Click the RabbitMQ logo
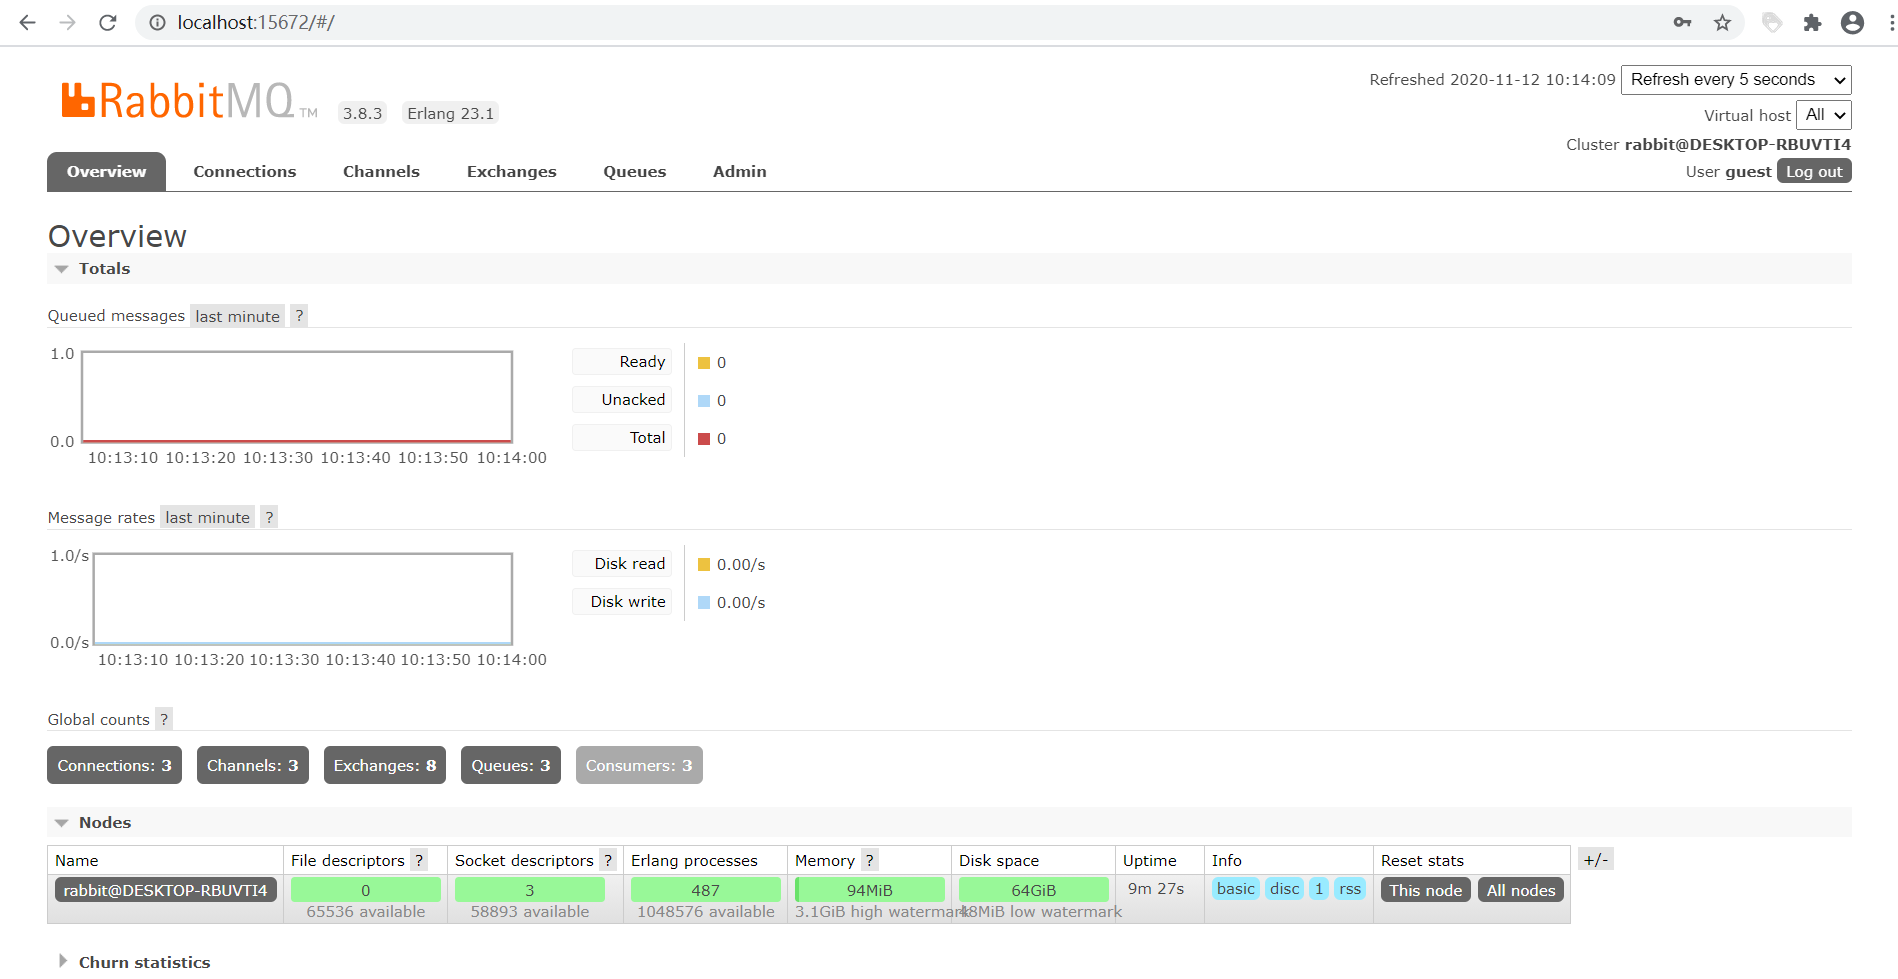The height and width of the screenshot is (979, 1898). pos(189,101)
